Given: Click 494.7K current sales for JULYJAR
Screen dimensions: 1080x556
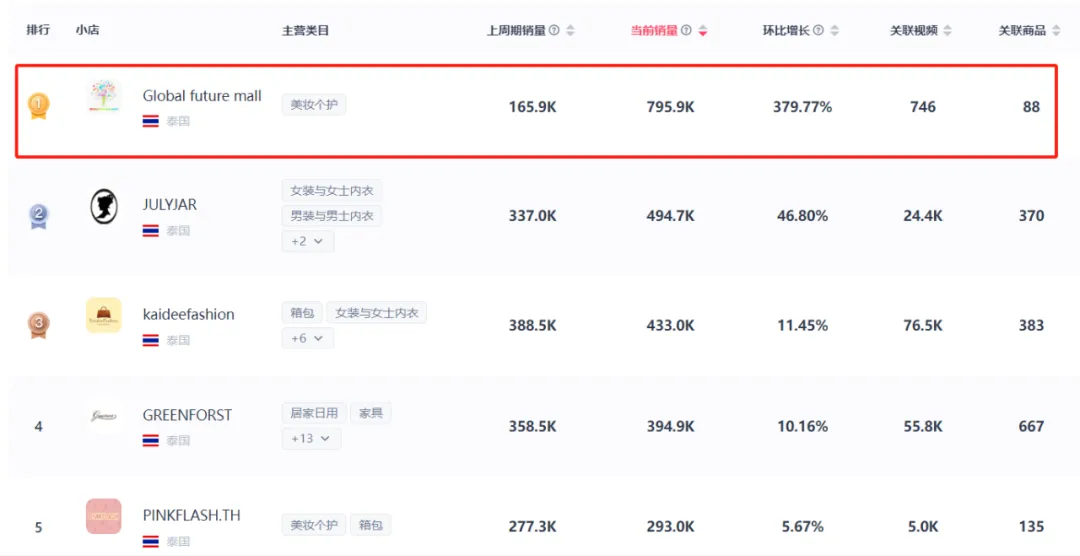Looking at the screenshot, I should (670, 216).
